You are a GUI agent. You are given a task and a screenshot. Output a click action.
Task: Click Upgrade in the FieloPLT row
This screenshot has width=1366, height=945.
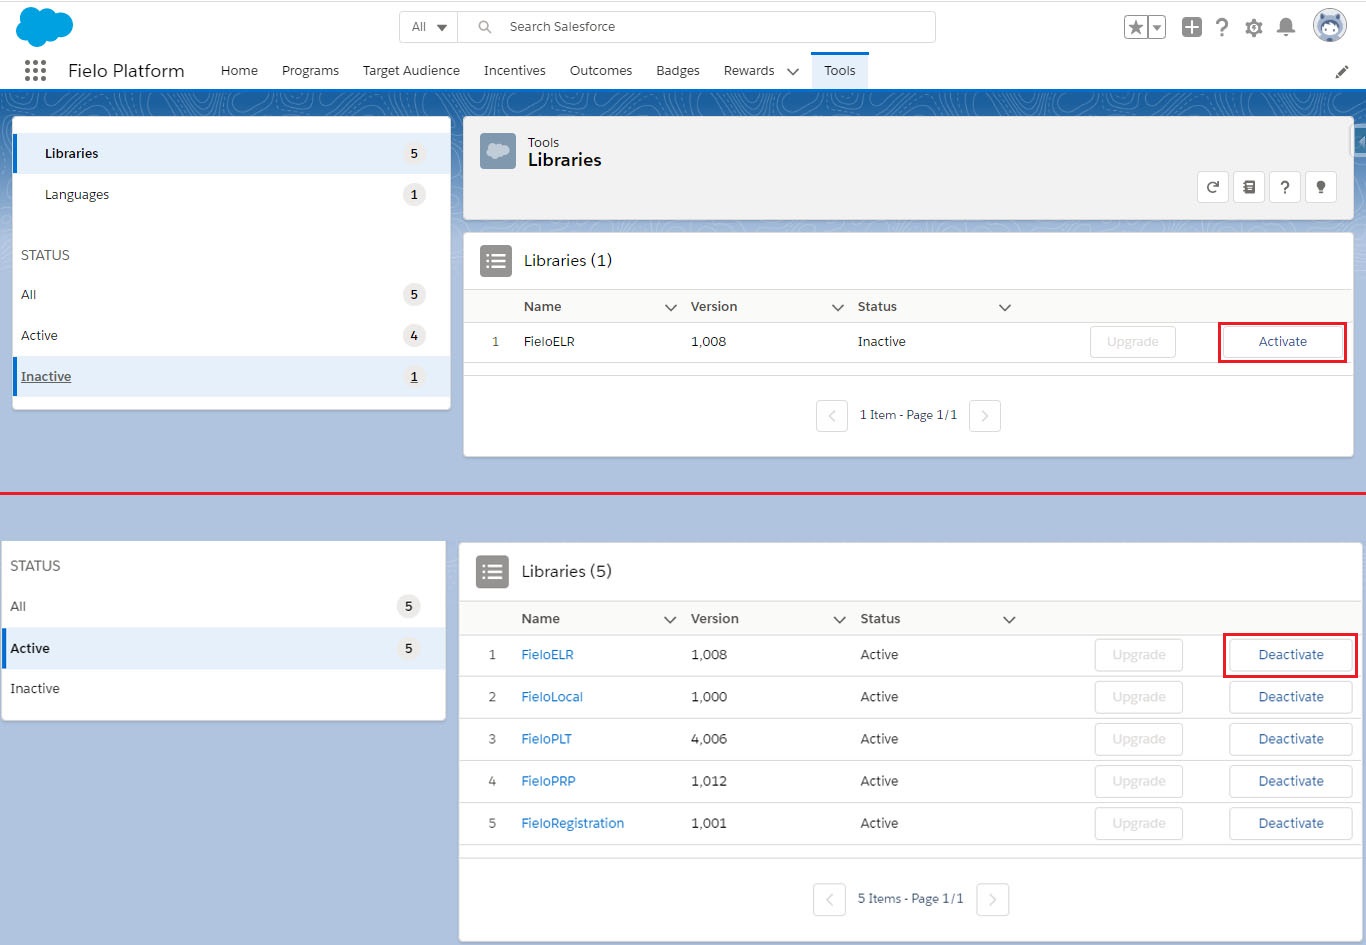point(1139,739)
